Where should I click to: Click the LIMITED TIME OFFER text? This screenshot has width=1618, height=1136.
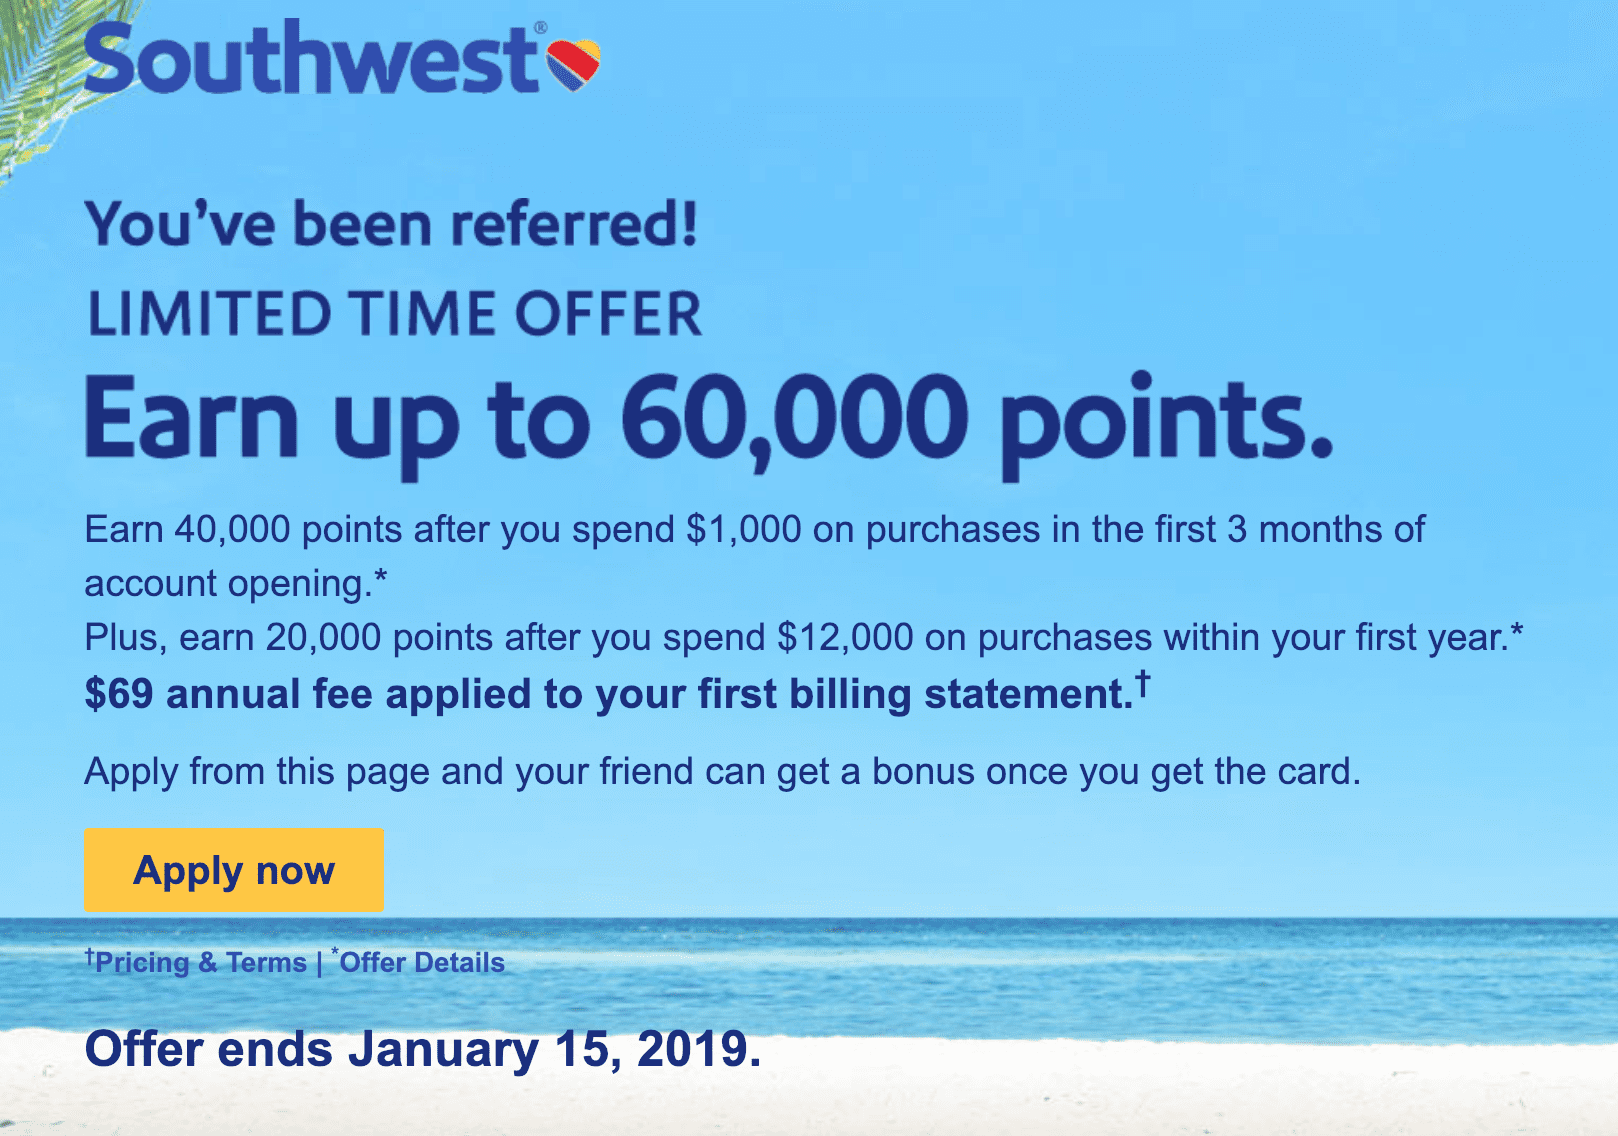(395, 314)
